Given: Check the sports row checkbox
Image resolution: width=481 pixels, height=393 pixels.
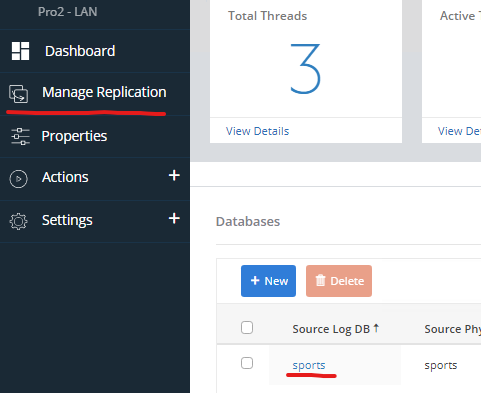Looking at the screenshot, I should [247, 363].
